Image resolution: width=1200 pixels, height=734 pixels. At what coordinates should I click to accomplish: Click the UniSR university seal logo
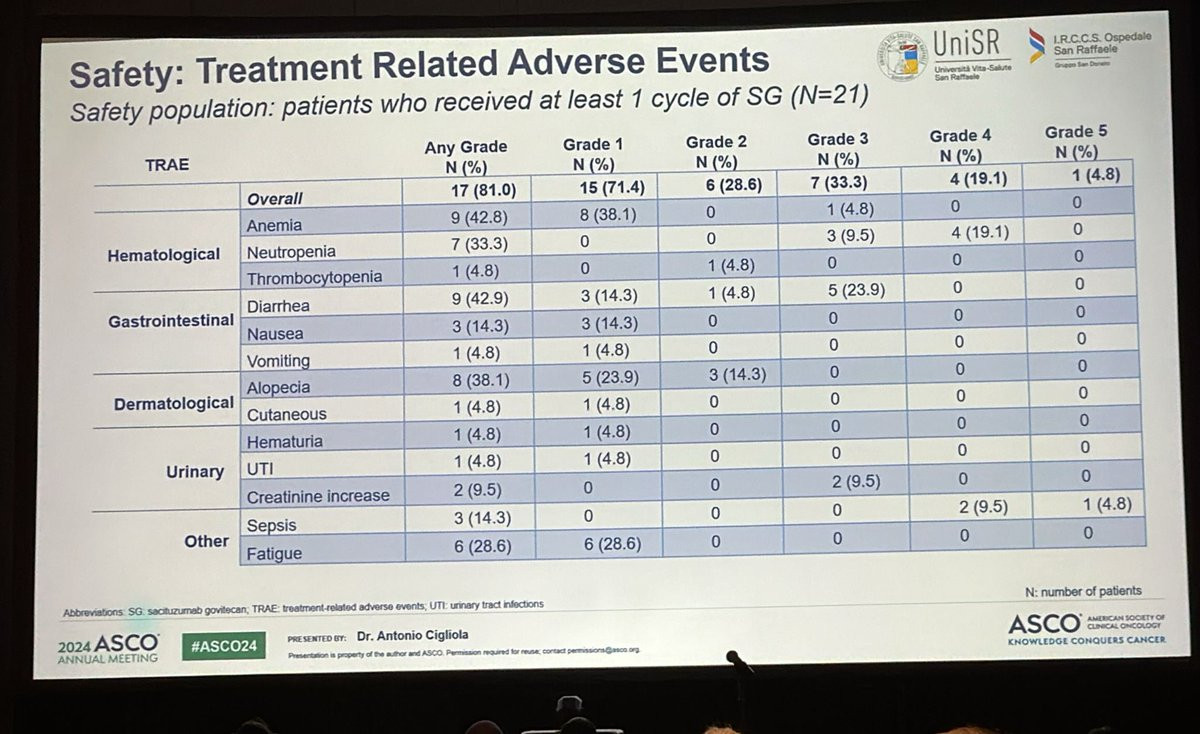(903, 55)
